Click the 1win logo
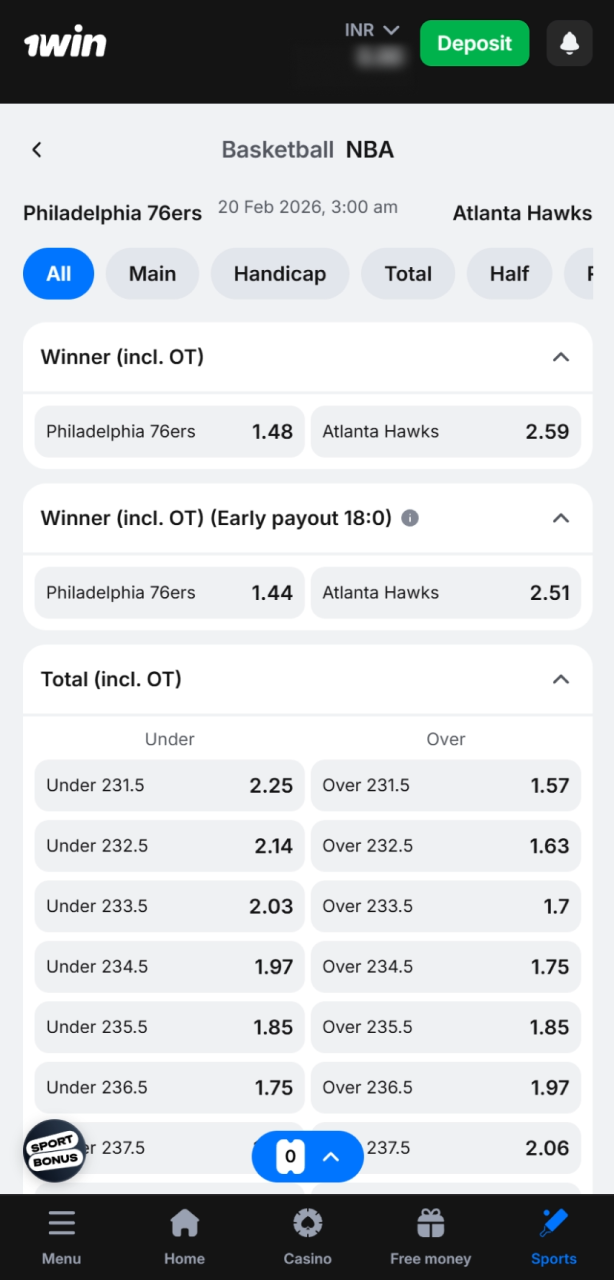Image resolution: width=614 pixels, height=1280 pixels. 64,41
